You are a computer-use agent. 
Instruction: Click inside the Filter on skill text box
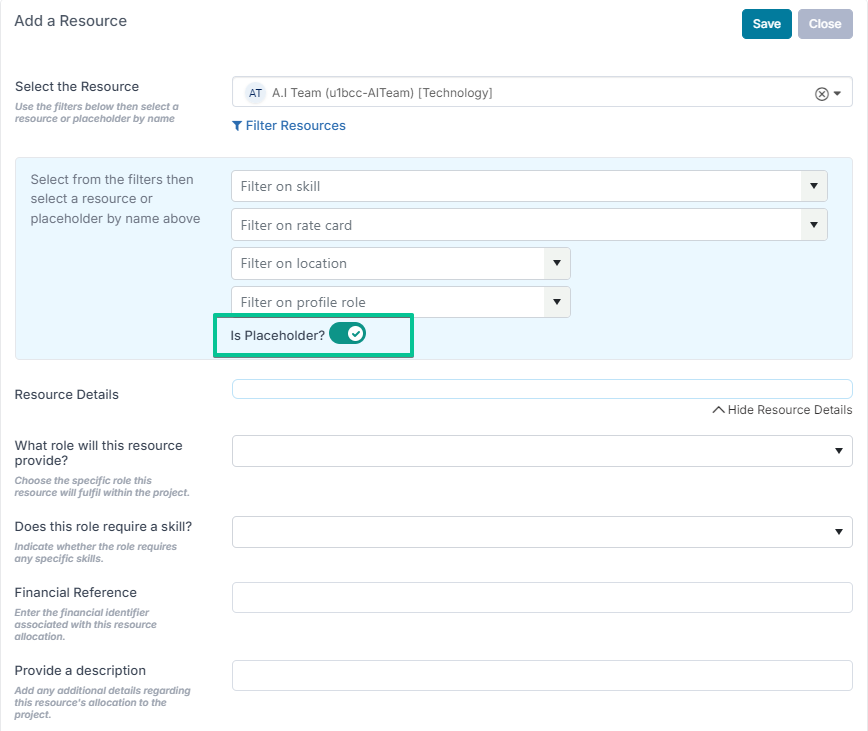click(x=516, y=186)
